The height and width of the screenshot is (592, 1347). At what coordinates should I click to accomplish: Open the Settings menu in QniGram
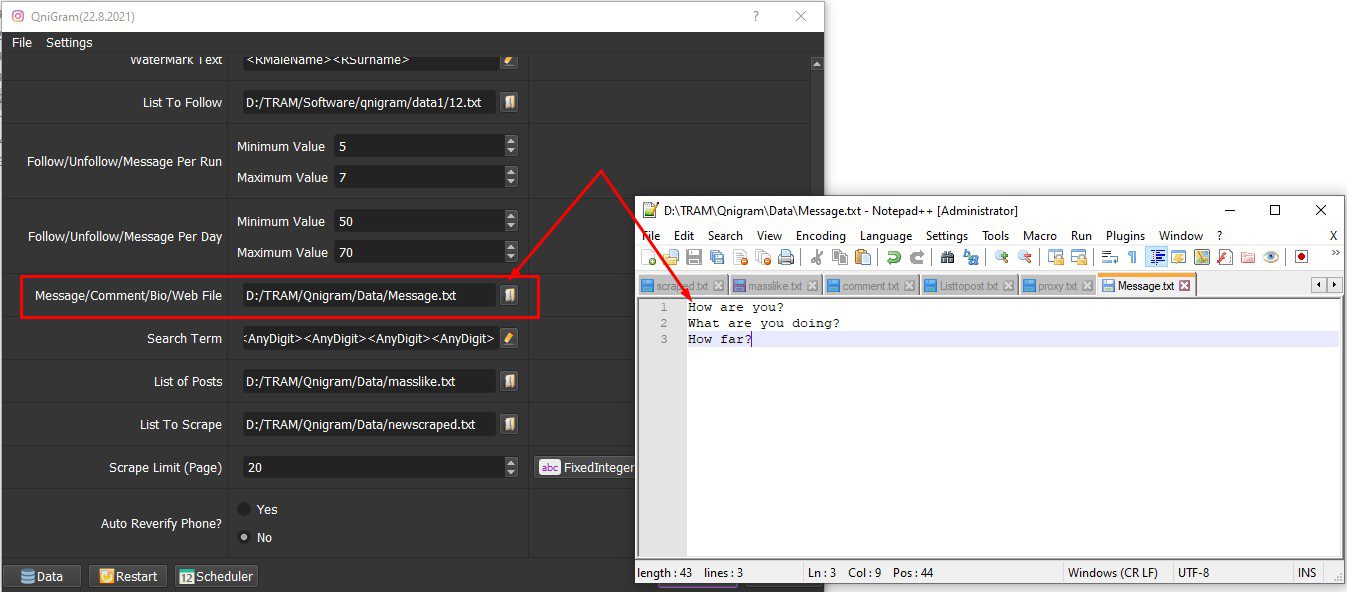(x=69, y=43)
